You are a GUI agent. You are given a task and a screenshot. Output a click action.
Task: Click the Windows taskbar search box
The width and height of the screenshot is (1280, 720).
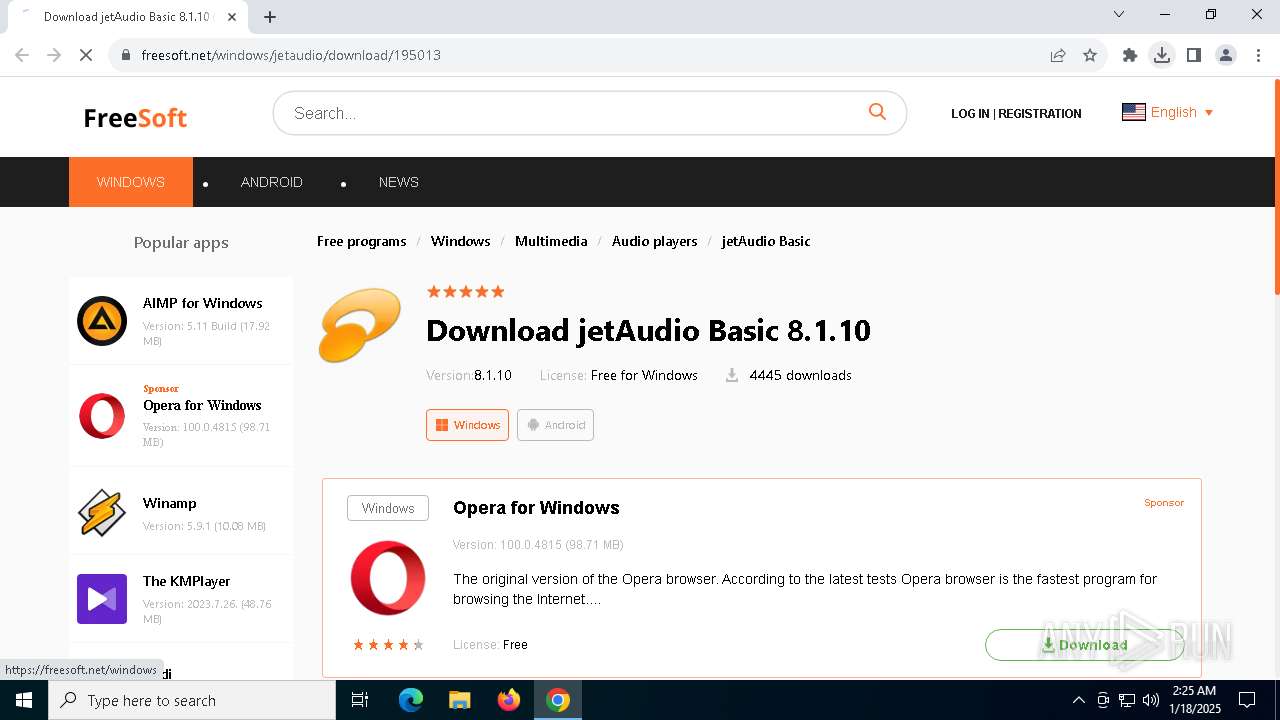coord(192,700)
